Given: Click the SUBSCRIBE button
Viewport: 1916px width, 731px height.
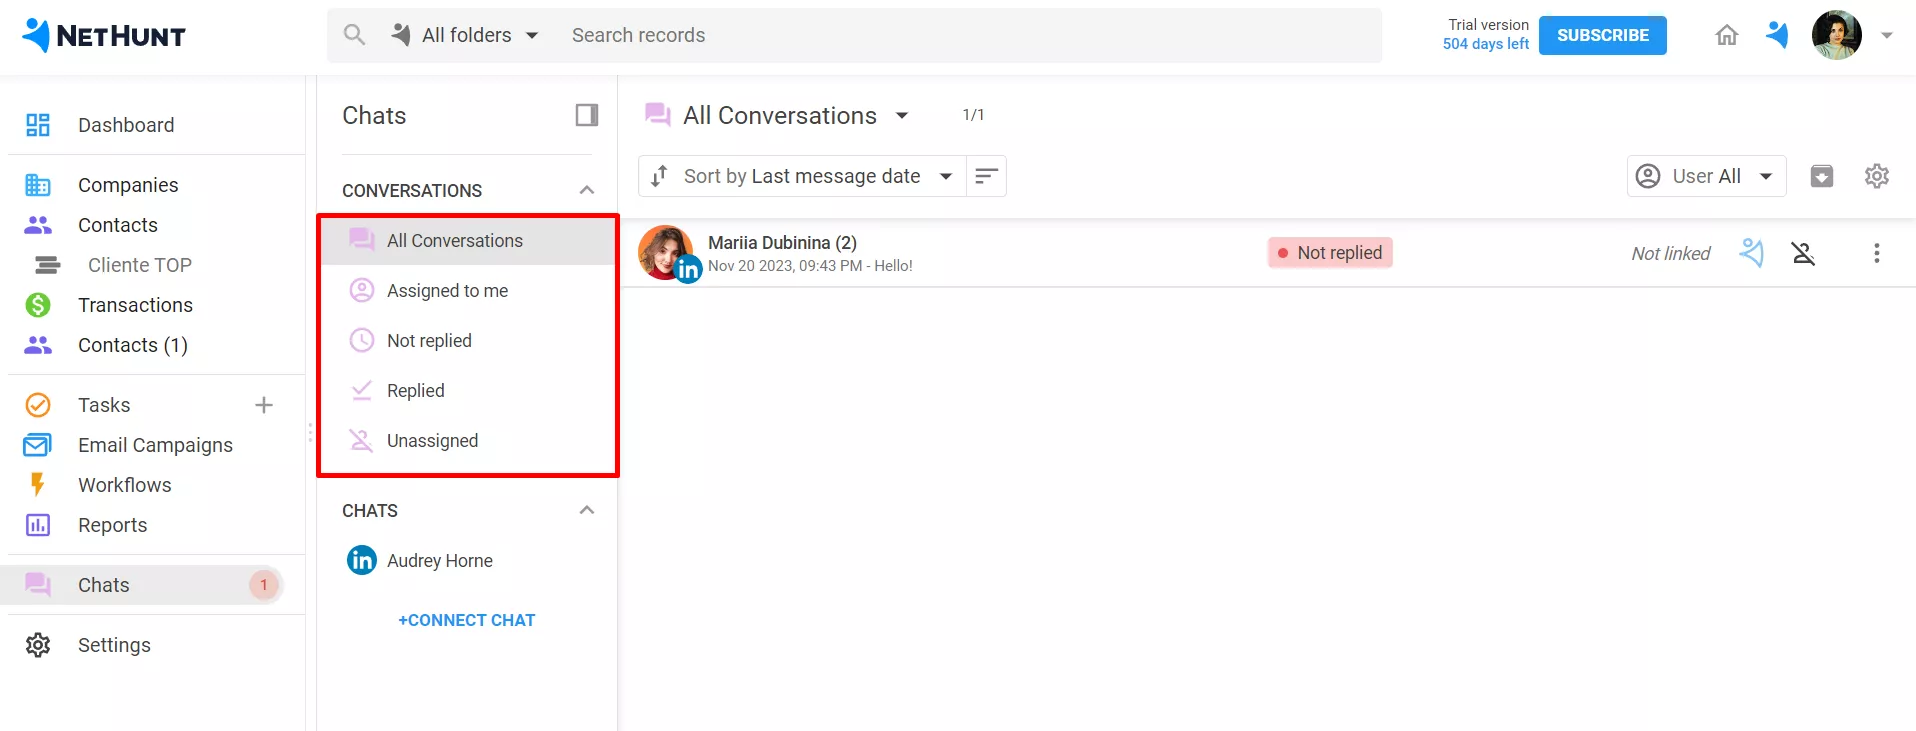Looking at the screenshot, I should click(1603, 35).
